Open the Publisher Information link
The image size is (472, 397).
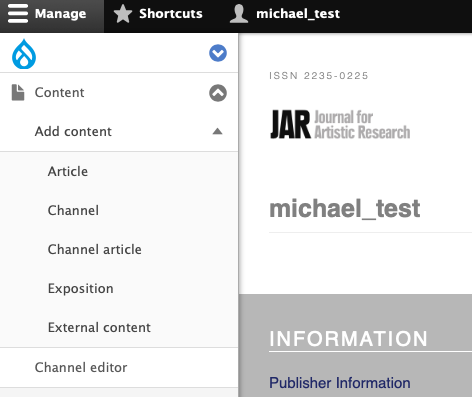340,383
